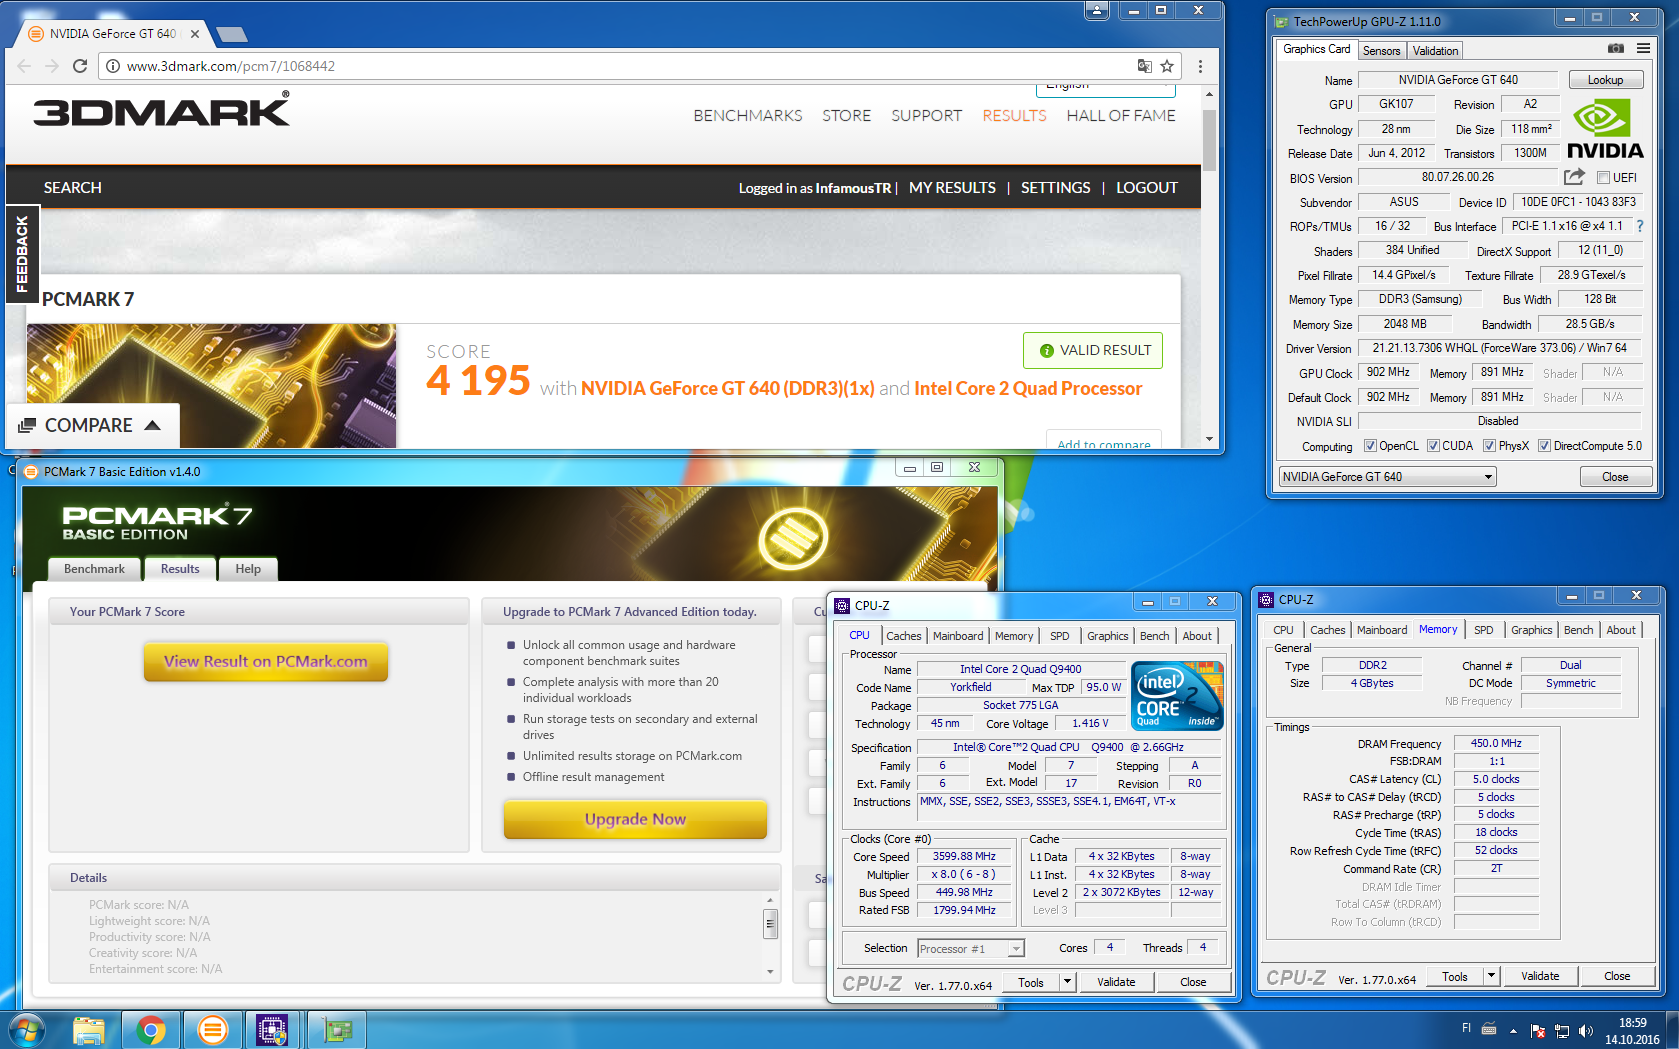Click the Lookup button in GPU-Z
Viewport: 1679px width, 1049px height.
(x=1605, y=80)
